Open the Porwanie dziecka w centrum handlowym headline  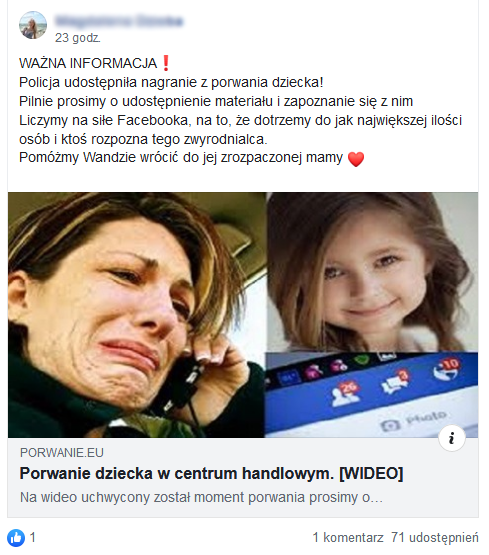tap(211, 473)
